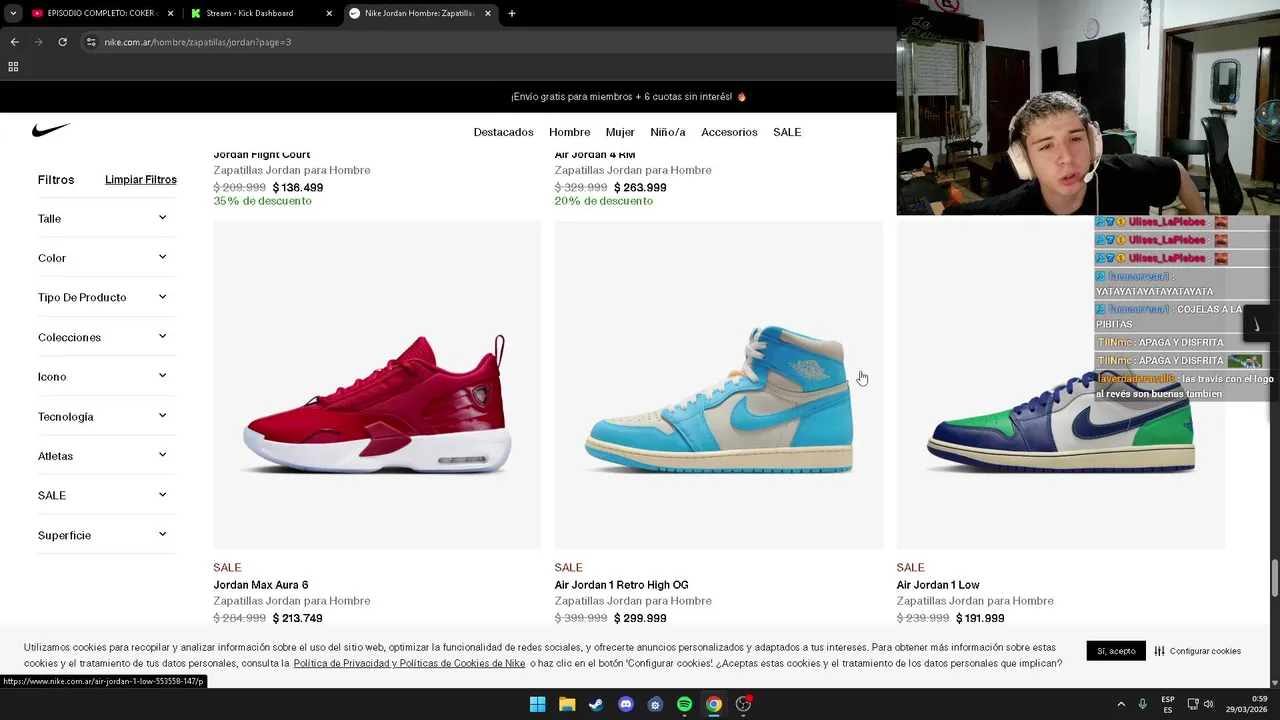The height and width of the screenshot is (720, 1280).
Task: Show hidden system tray icons
Action: [1121, 704]
